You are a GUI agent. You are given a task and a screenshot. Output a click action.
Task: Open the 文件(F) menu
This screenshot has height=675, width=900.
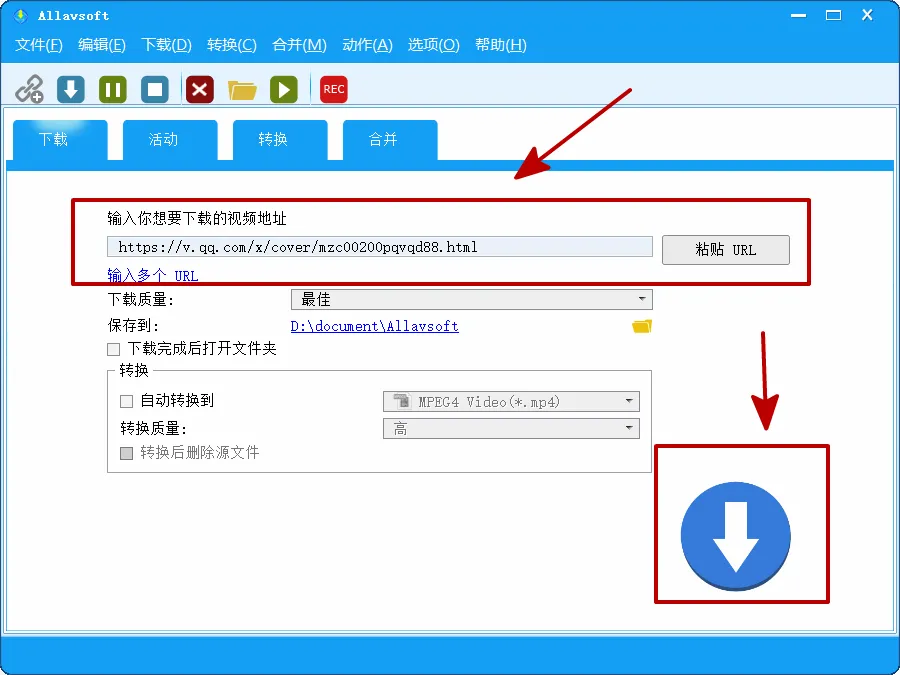(38, 45)
